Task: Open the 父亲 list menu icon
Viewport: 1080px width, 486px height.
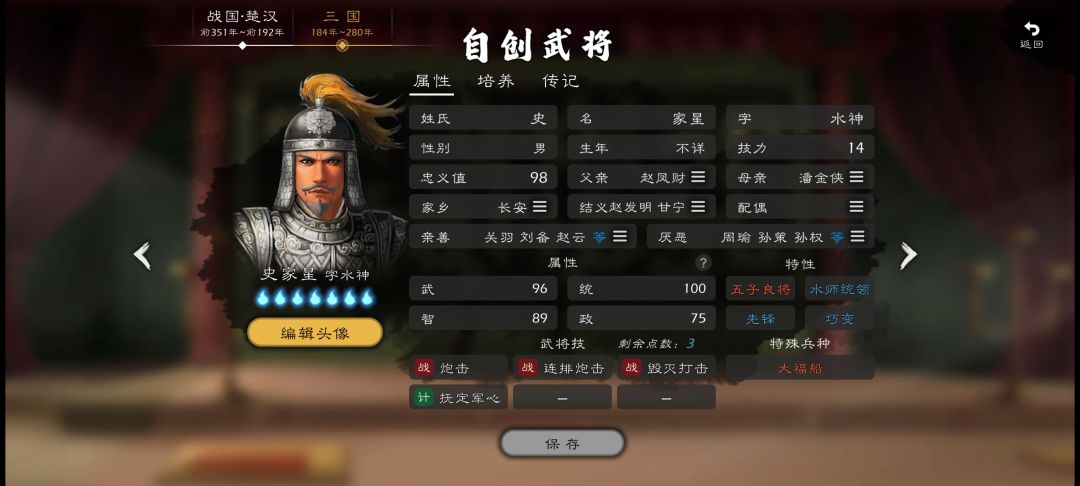Action: point(698,177)
